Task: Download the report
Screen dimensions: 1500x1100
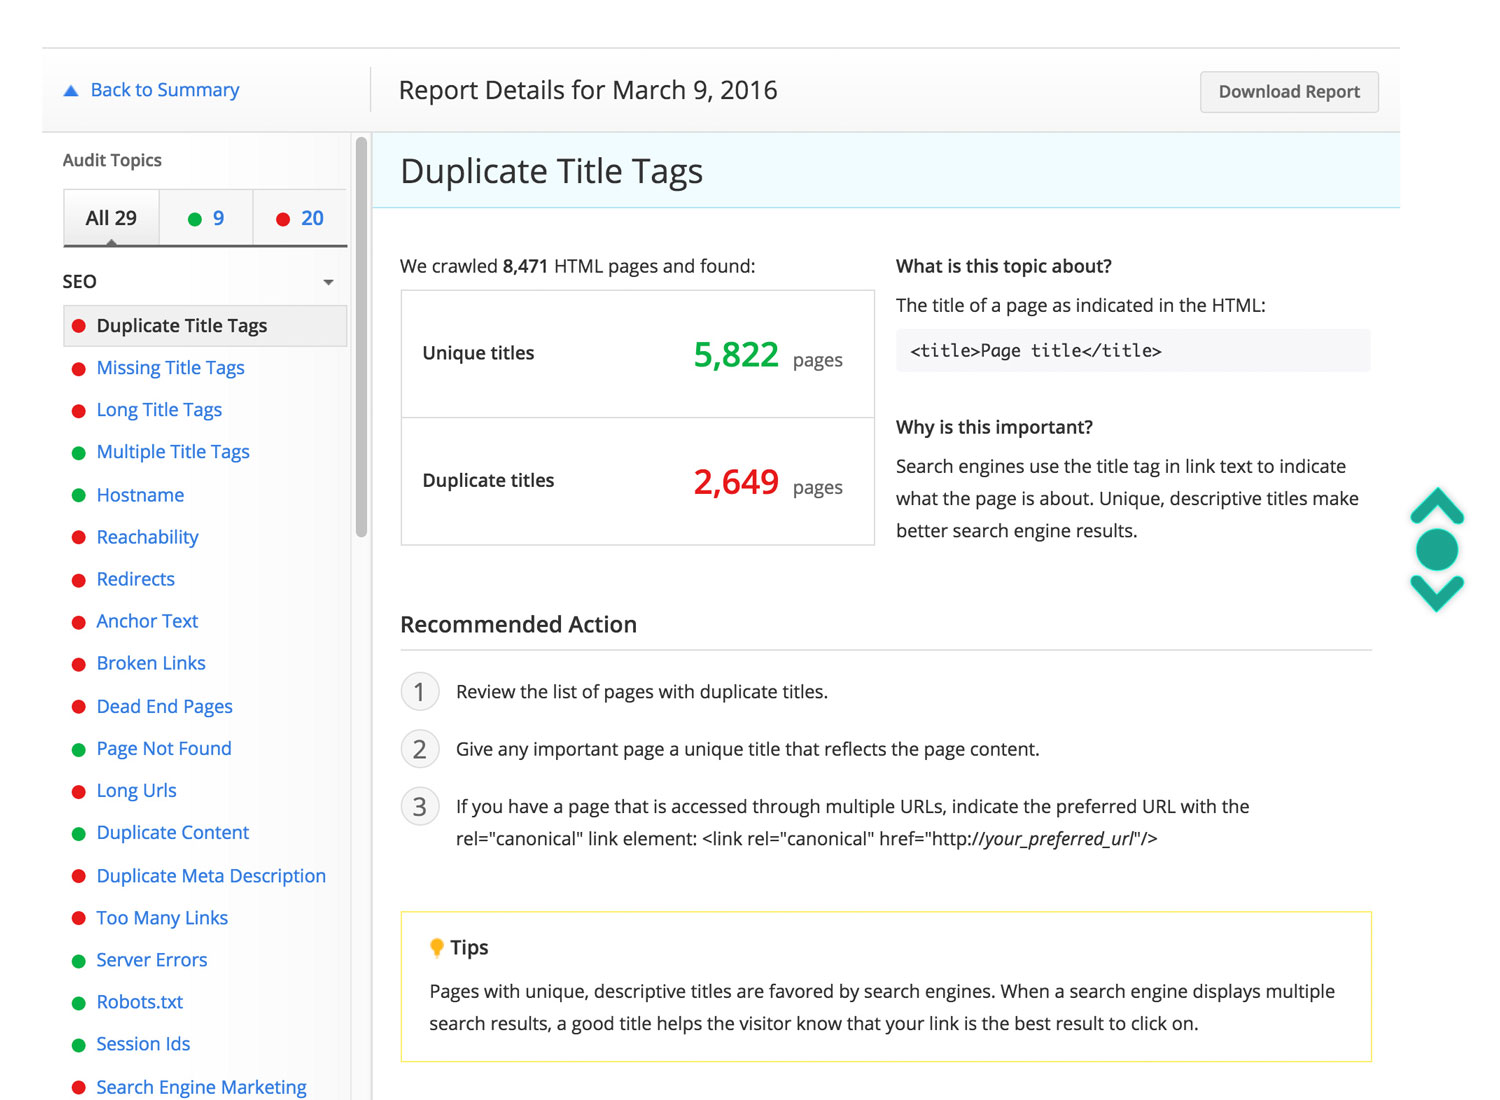Action: [1289, 92]
